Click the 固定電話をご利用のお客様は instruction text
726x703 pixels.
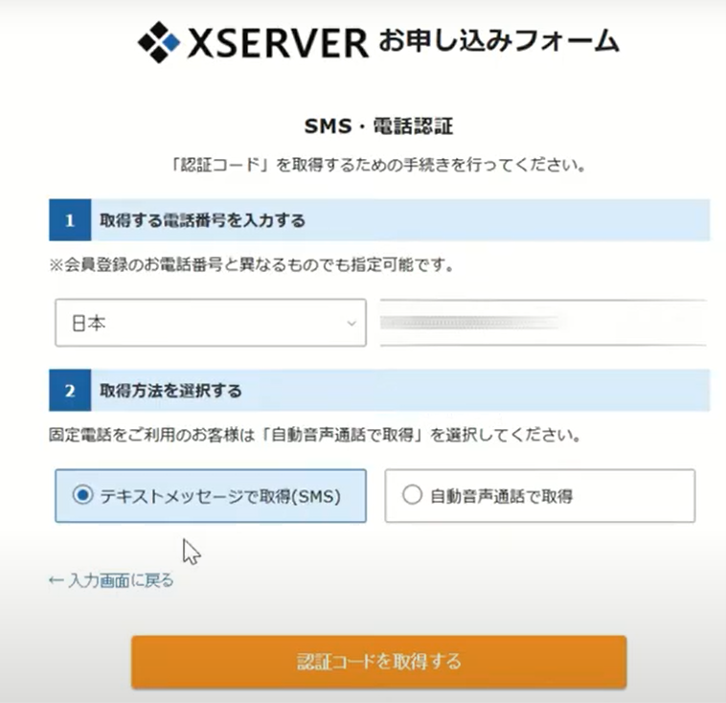click(315, 435)
